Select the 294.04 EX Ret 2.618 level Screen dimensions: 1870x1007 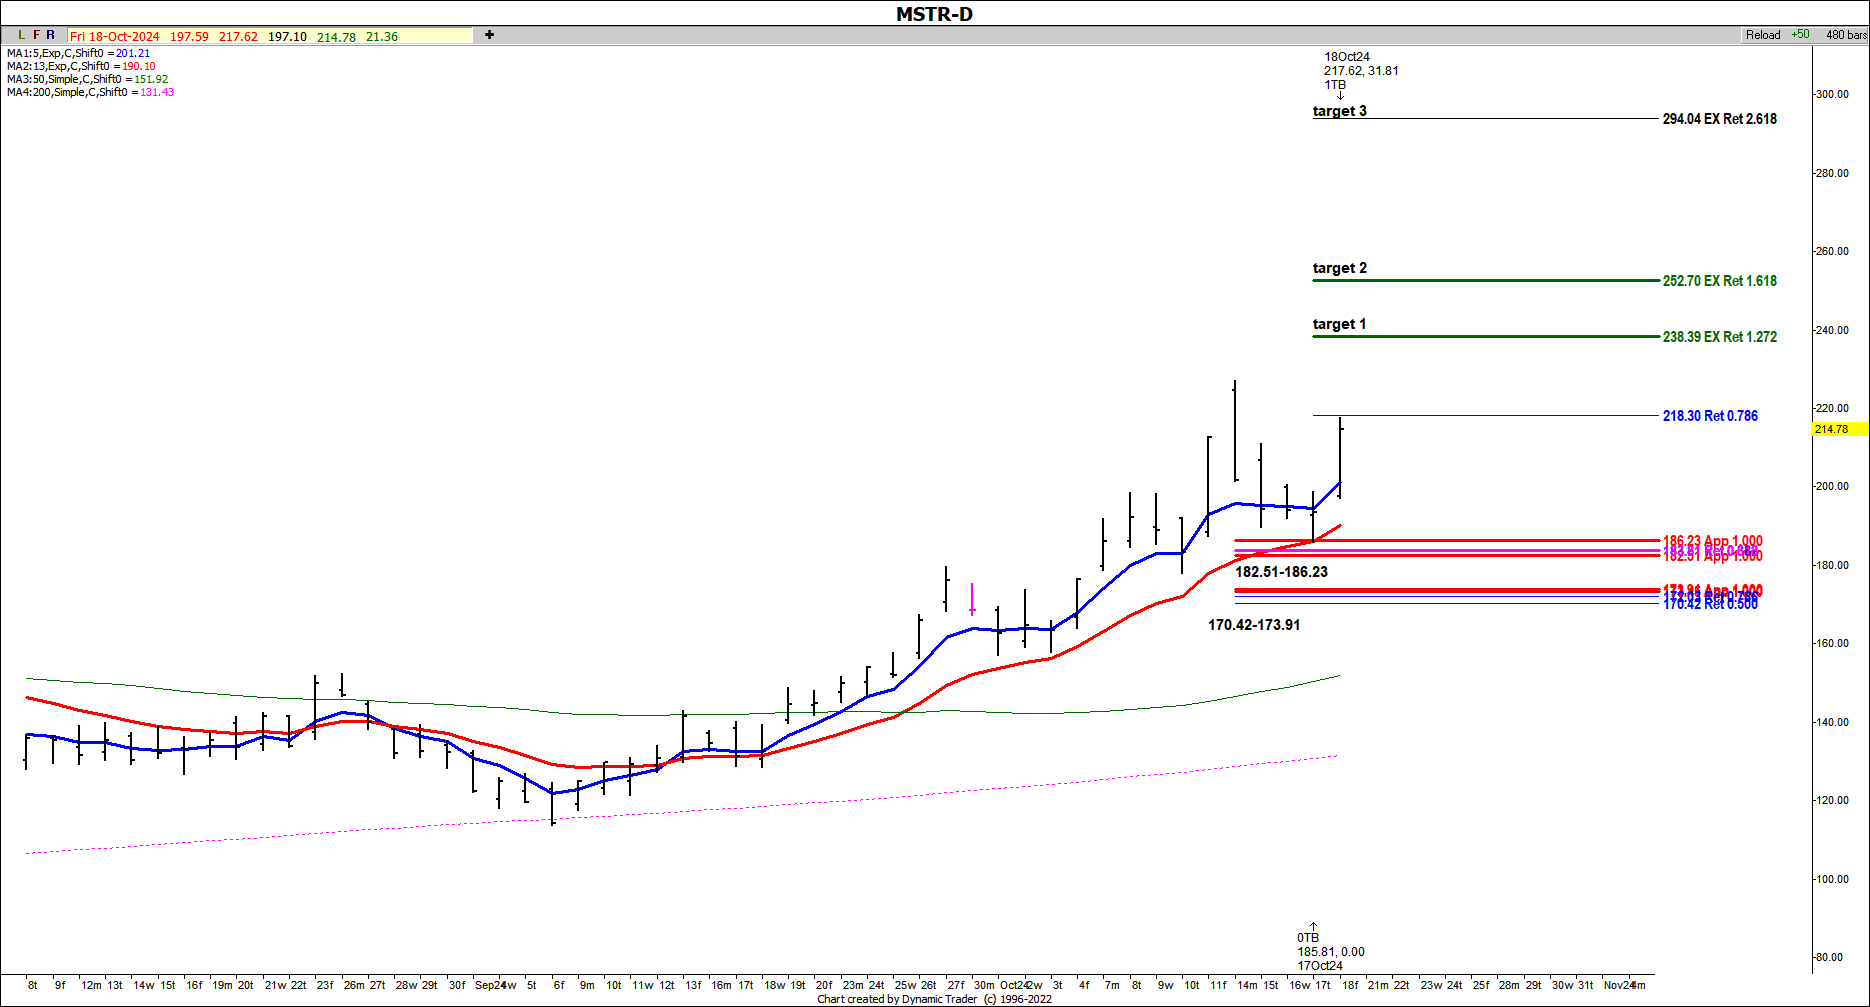[1719, 119]
